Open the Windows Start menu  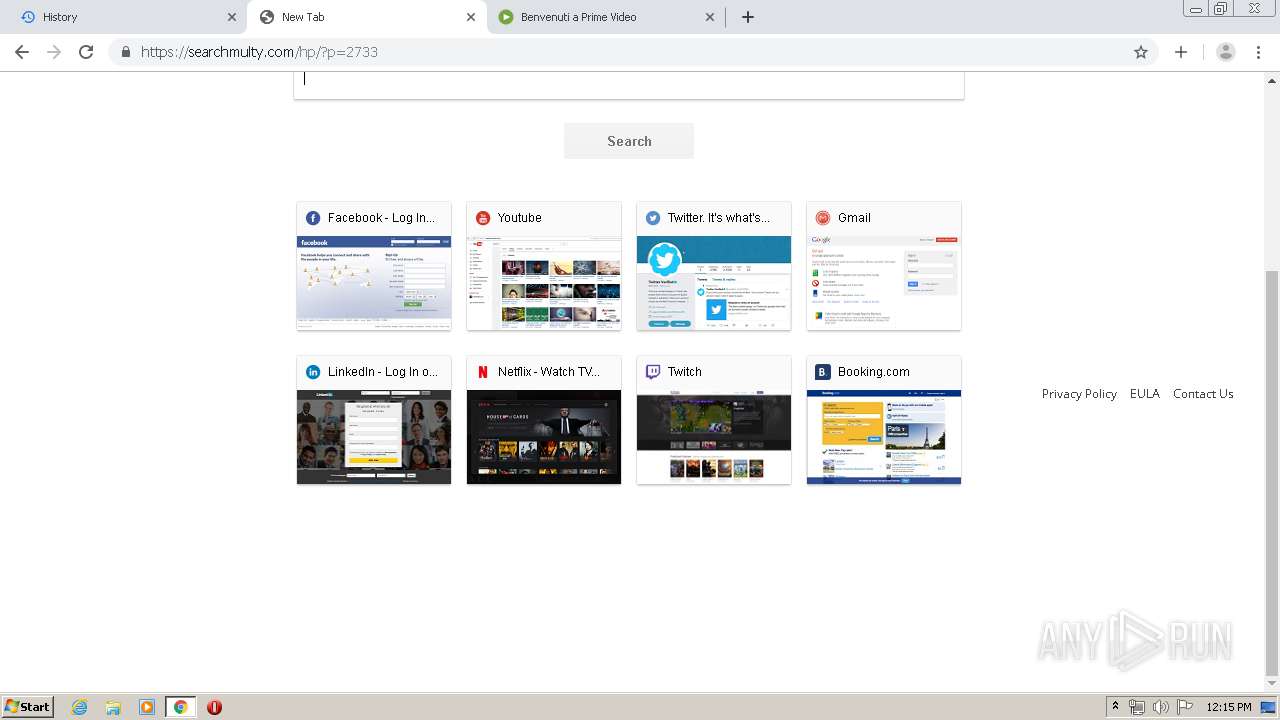point(27,707)
